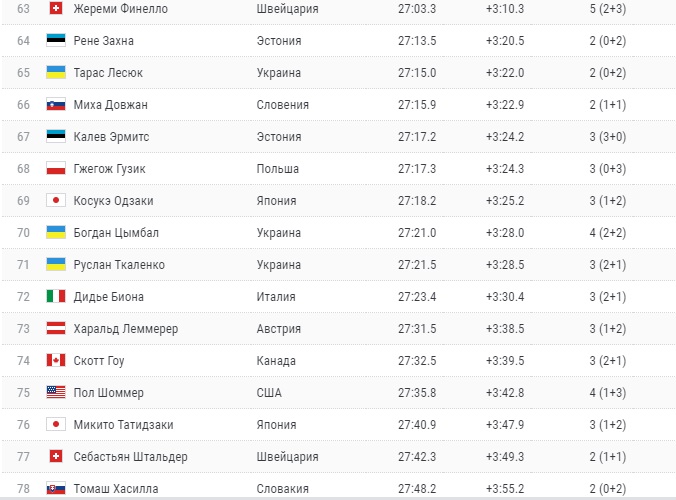Click the time gap +3:30.4
Screen dimensions: 676x500
click(505, 297)
